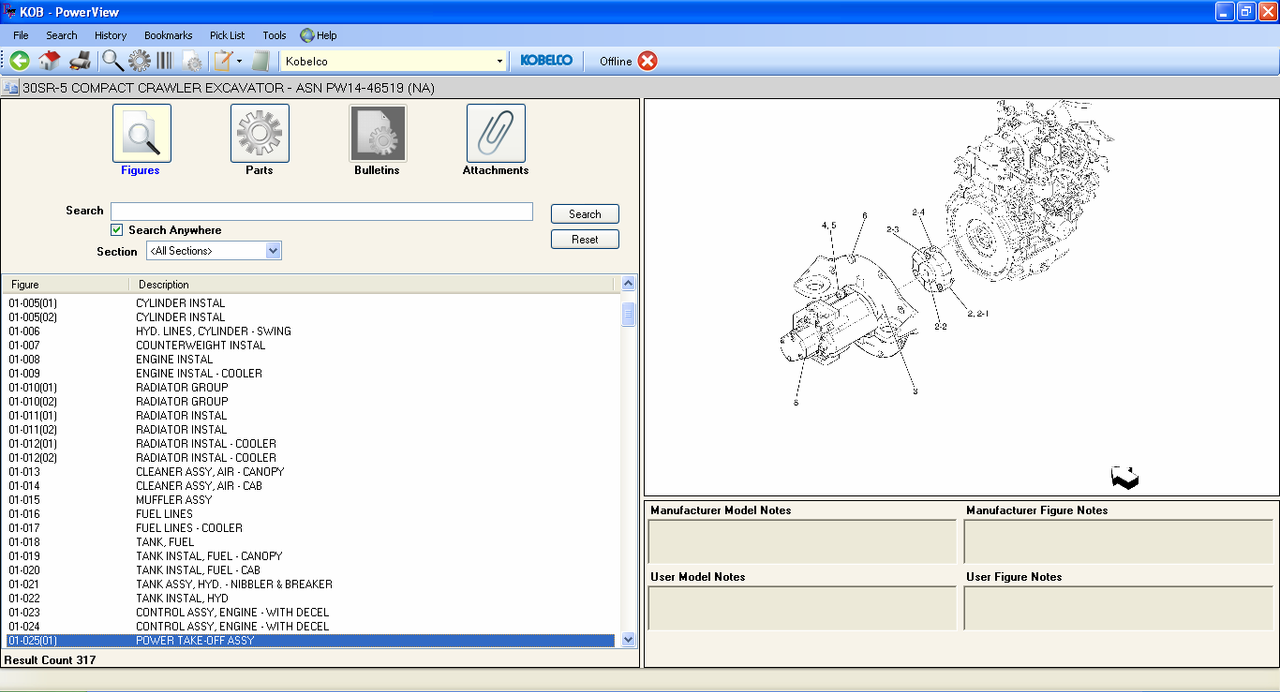Select figure 01-025(01) POWER TAKE-OFF ASSY

click(x=311, y=640)
